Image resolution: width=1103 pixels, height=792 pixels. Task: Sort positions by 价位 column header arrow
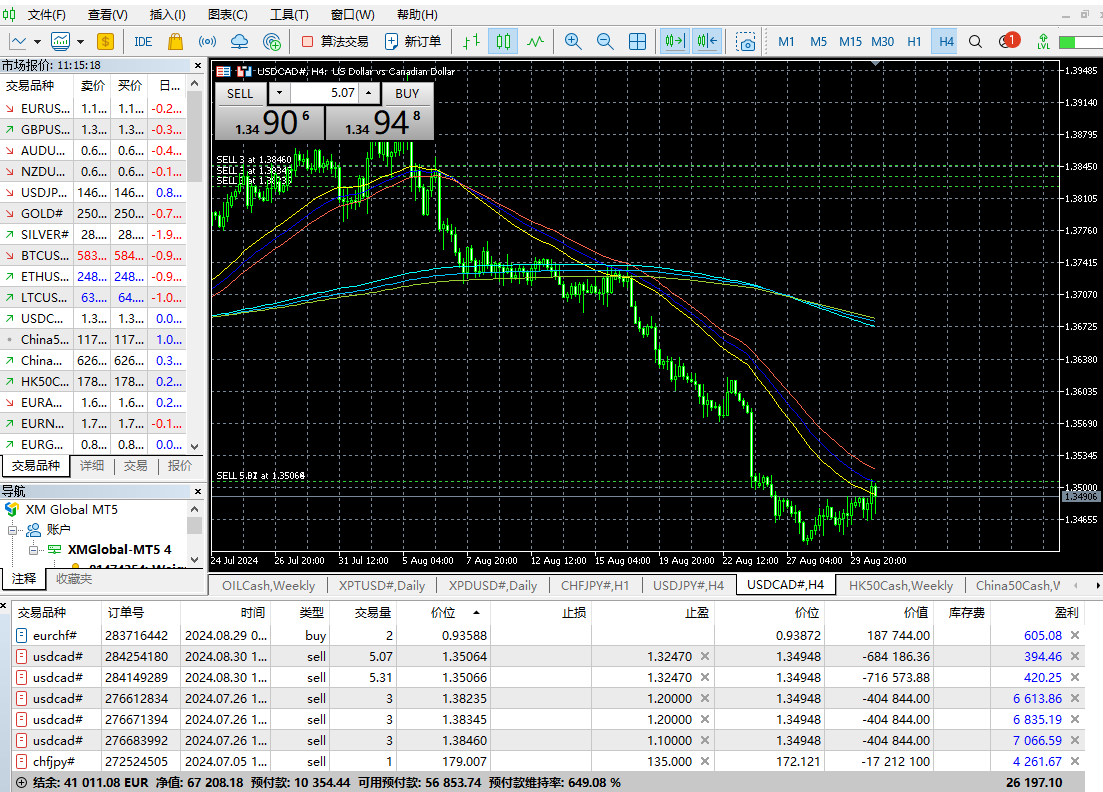(x=476, y=613)
